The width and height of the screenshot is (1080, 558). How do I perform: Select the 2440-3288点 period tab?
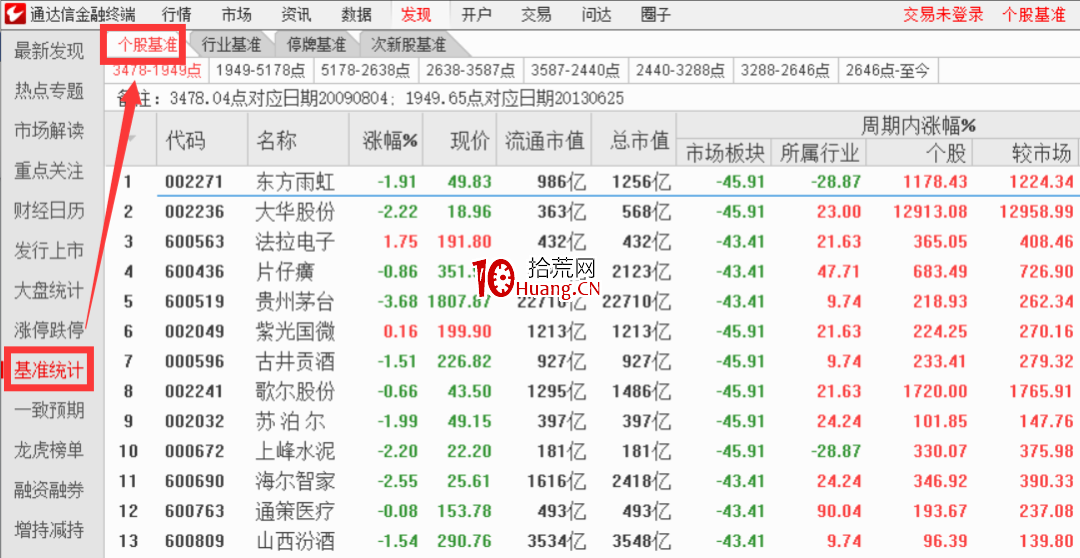coord(681,70)
